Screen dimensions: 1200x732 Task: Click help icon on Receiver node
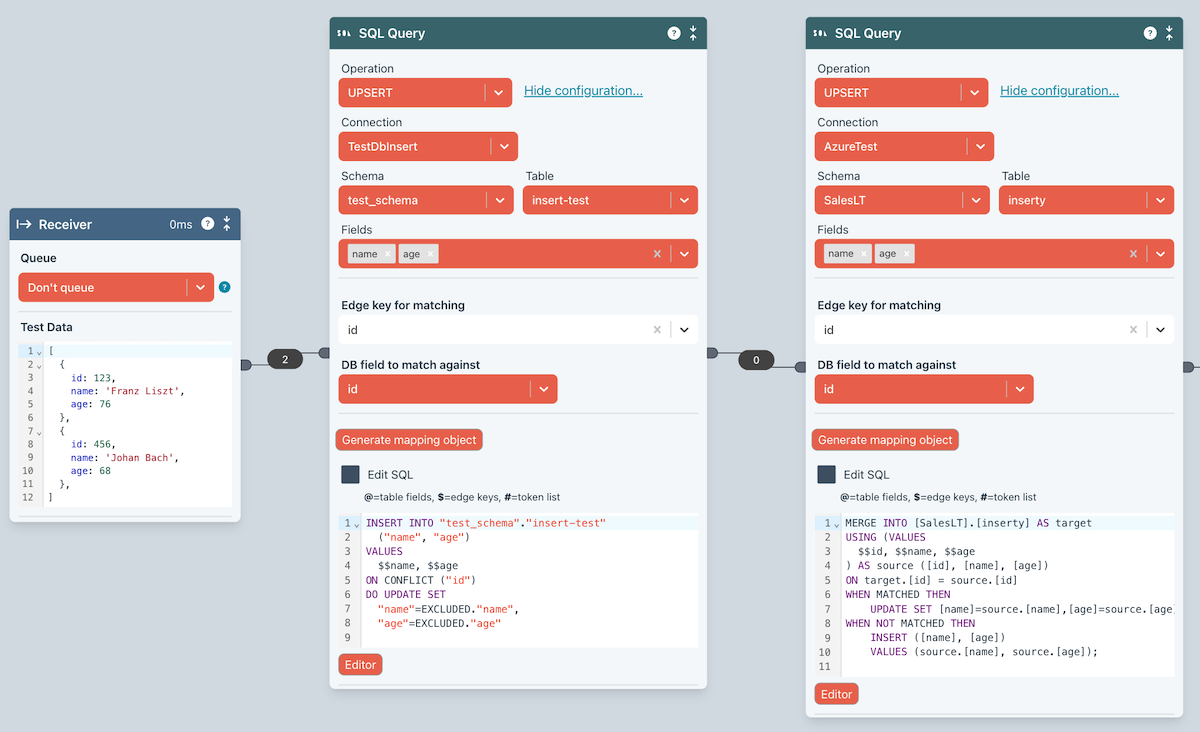tap(208, 224)
